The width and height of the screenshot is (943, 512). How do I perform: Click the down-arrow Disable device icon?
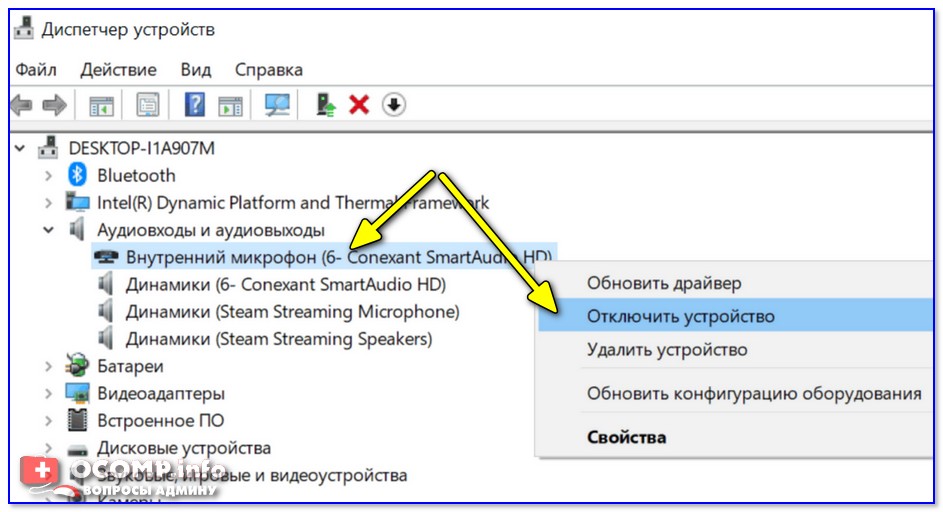tap(394, 105)
